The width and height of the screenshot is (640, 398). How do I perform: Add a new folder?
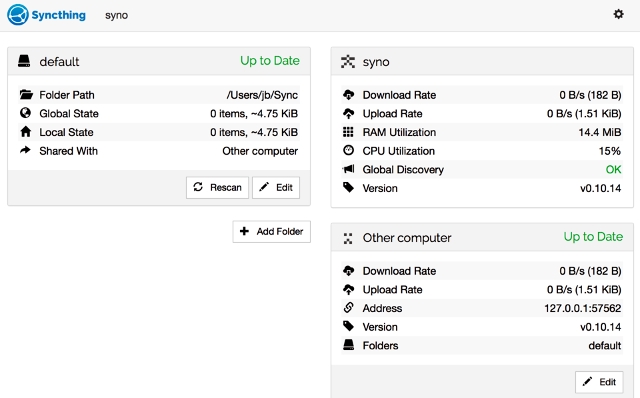tap(271, 231)
